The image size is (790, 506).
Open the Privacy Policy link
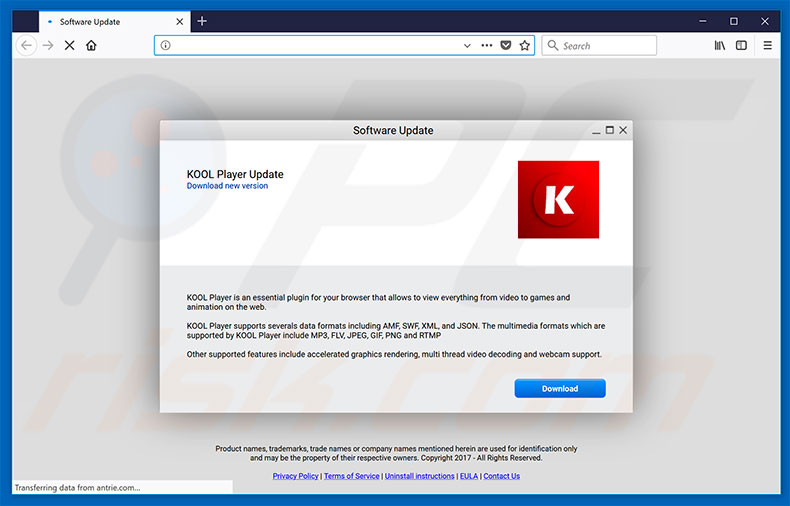(295, 476)
